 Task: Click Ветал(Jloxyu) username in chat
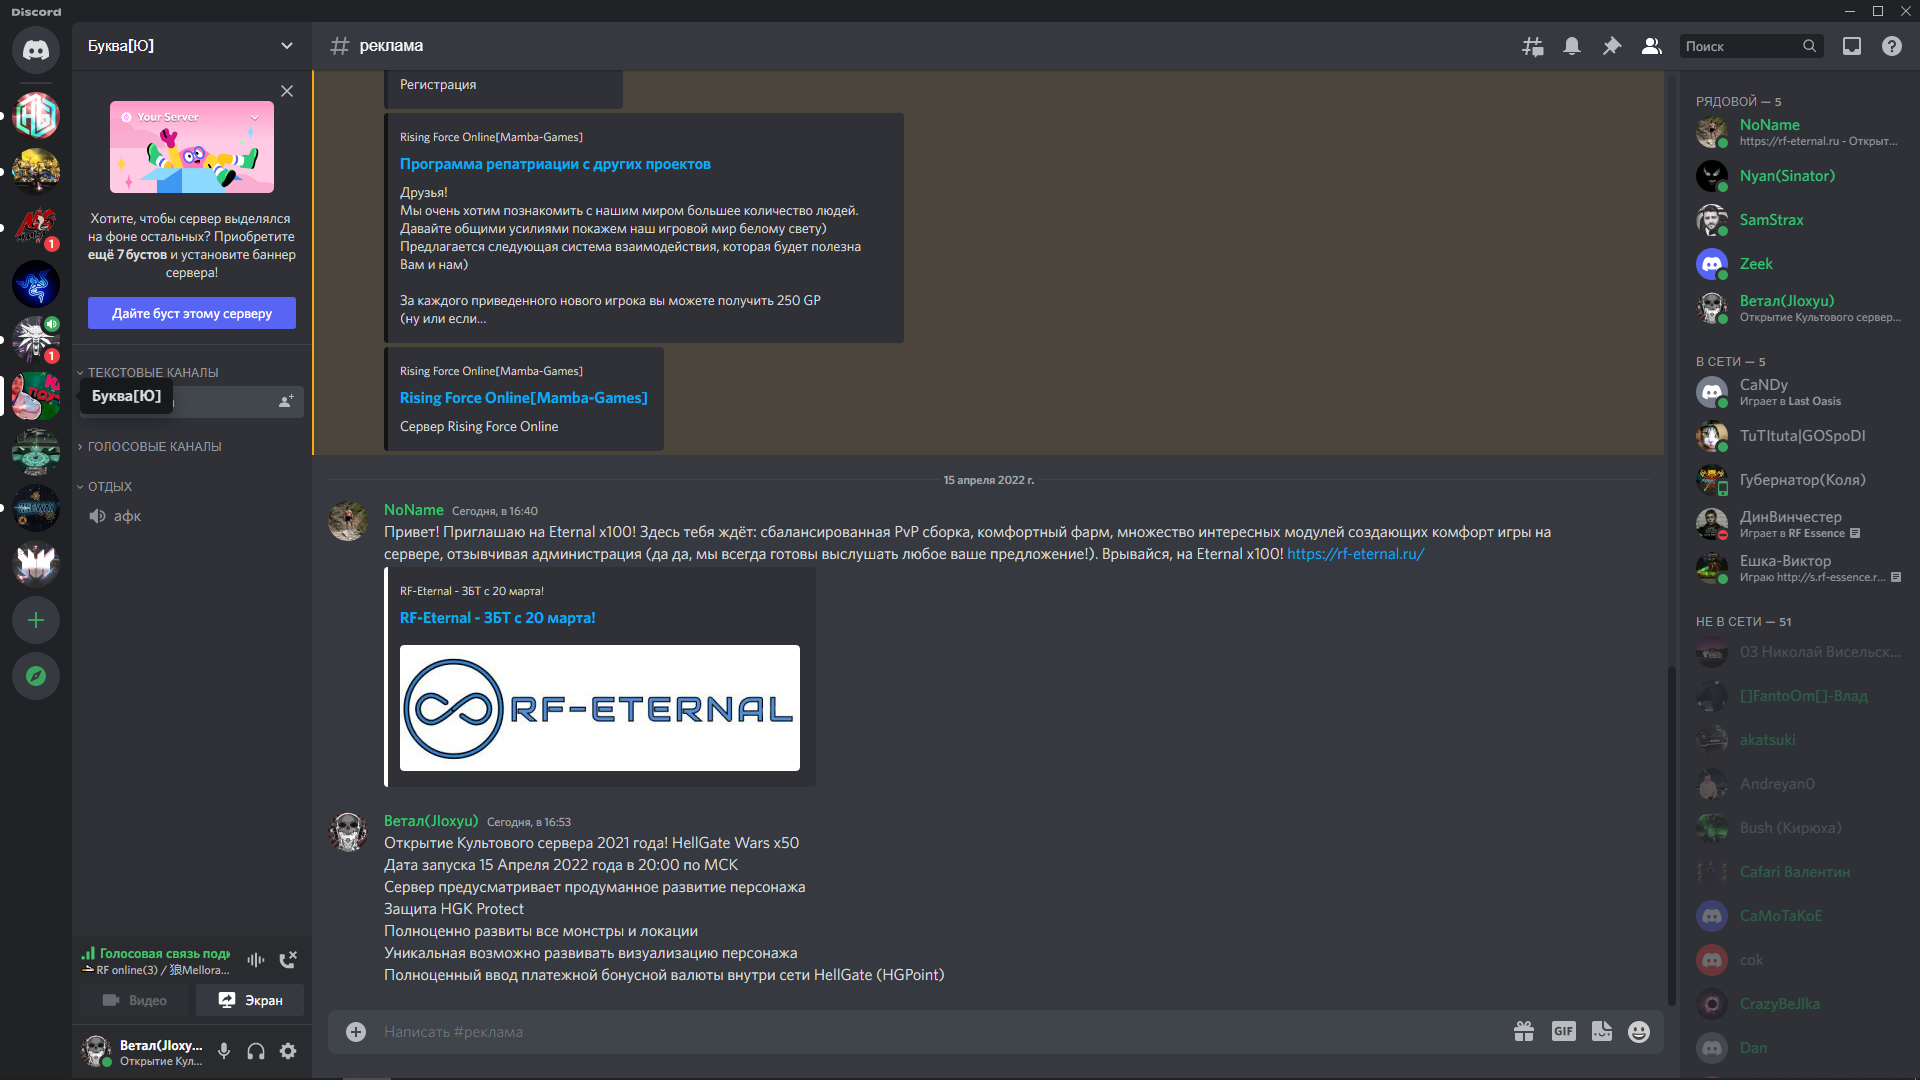tap(431, 821)
